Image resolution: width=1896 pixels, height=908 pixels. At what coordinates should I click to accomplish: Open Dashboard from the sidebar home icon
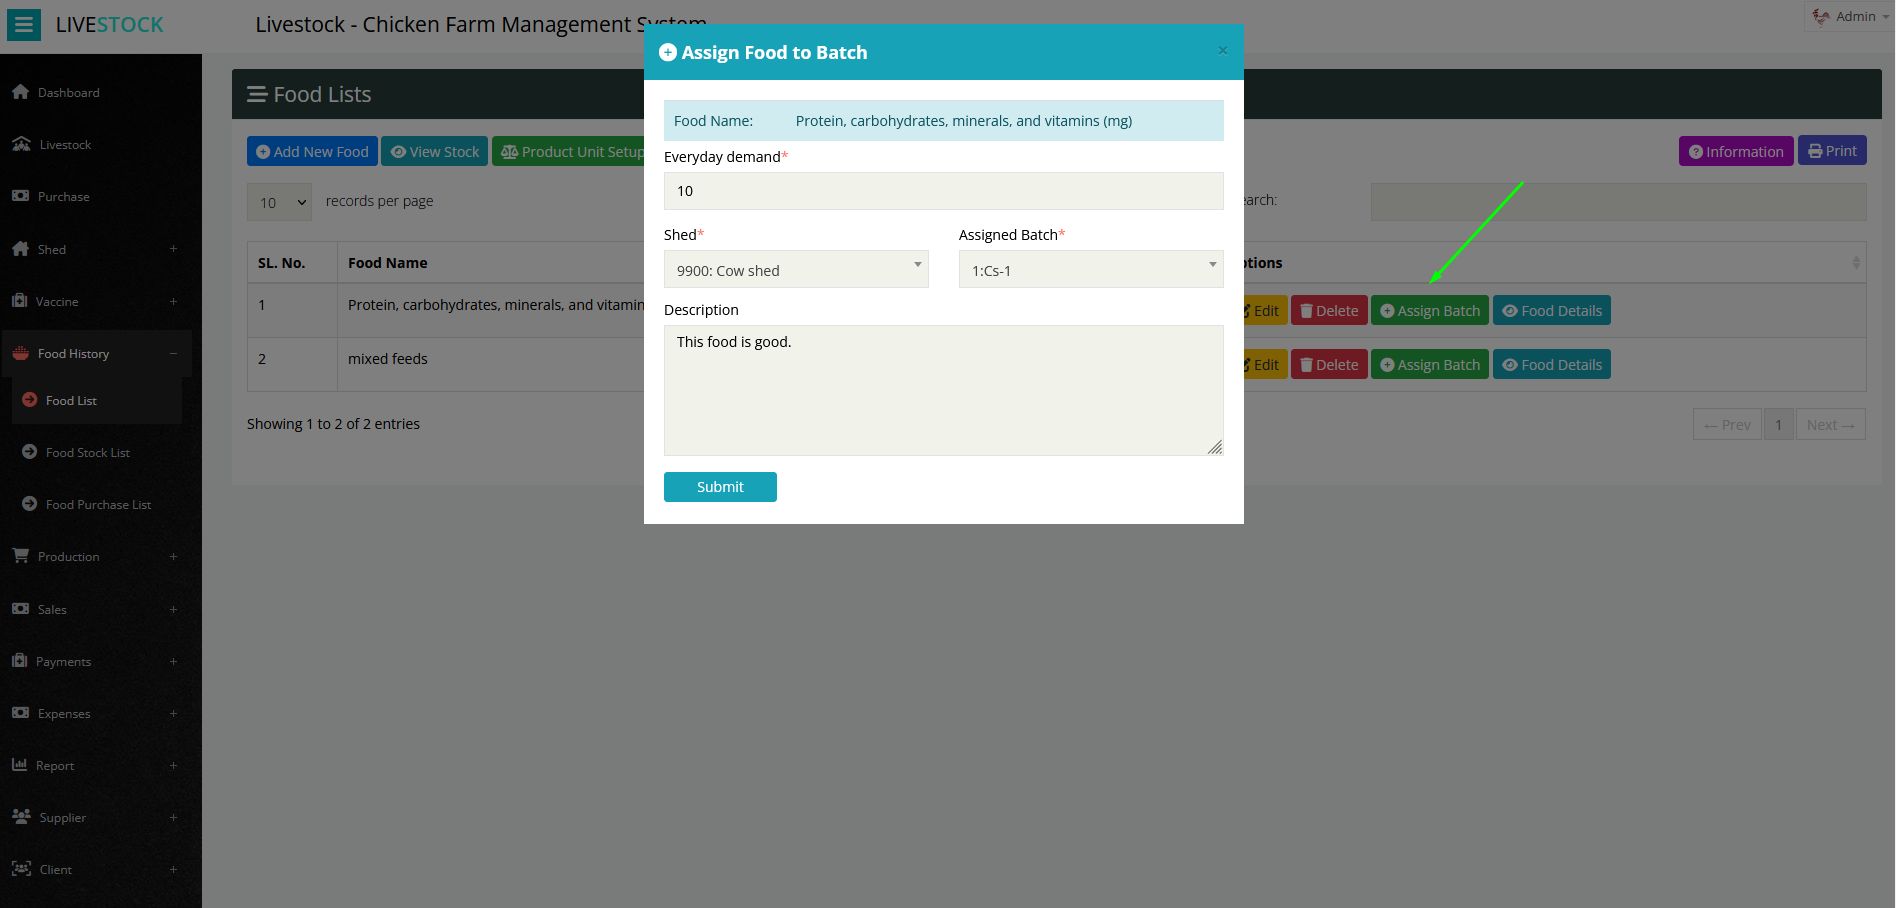click(21, 92)
